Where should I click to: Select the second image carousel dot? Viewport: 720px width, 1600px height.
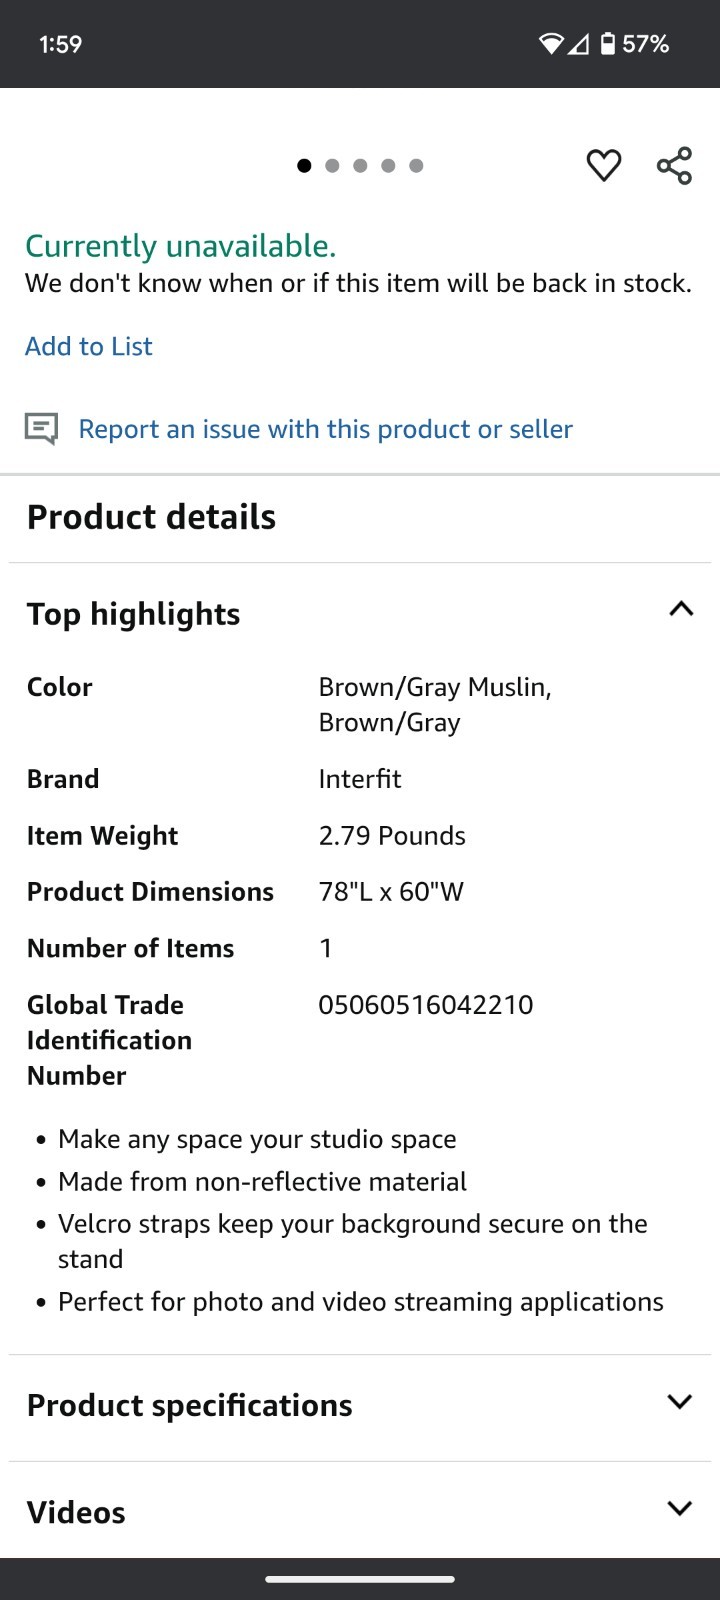tap(332, 165)
